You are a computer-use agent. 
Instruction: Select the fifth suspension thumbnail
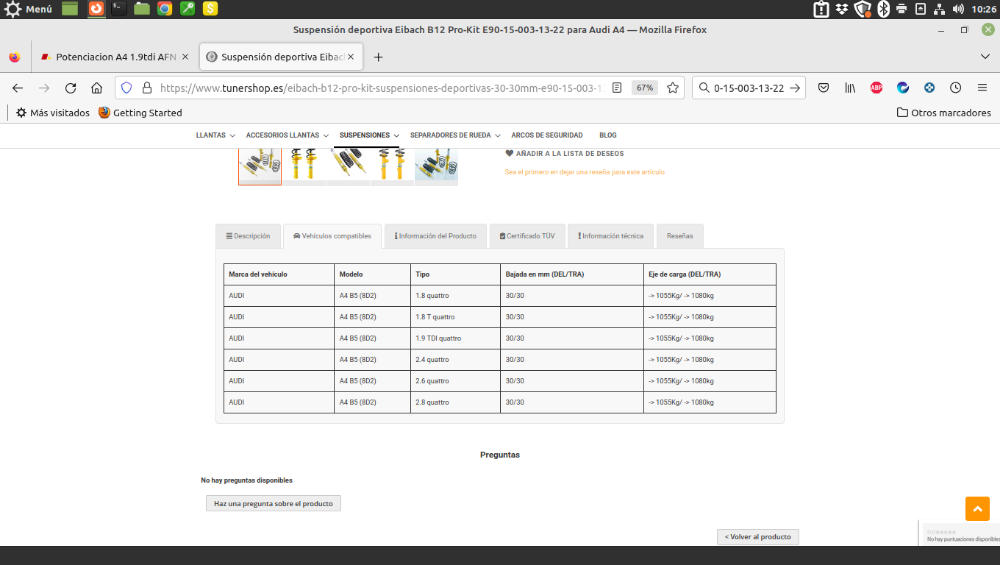436,166
